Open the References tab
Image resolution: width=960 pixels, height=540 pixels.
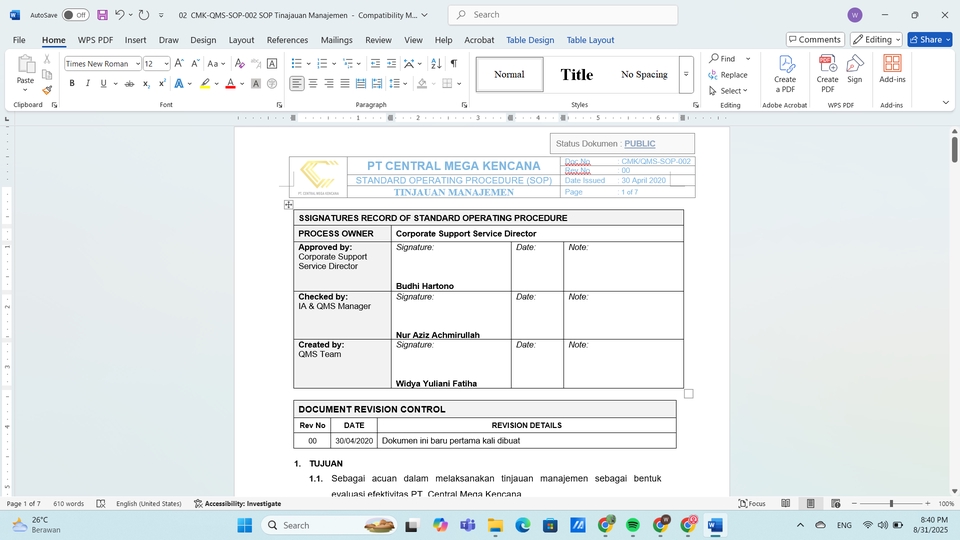coord(287,40)
